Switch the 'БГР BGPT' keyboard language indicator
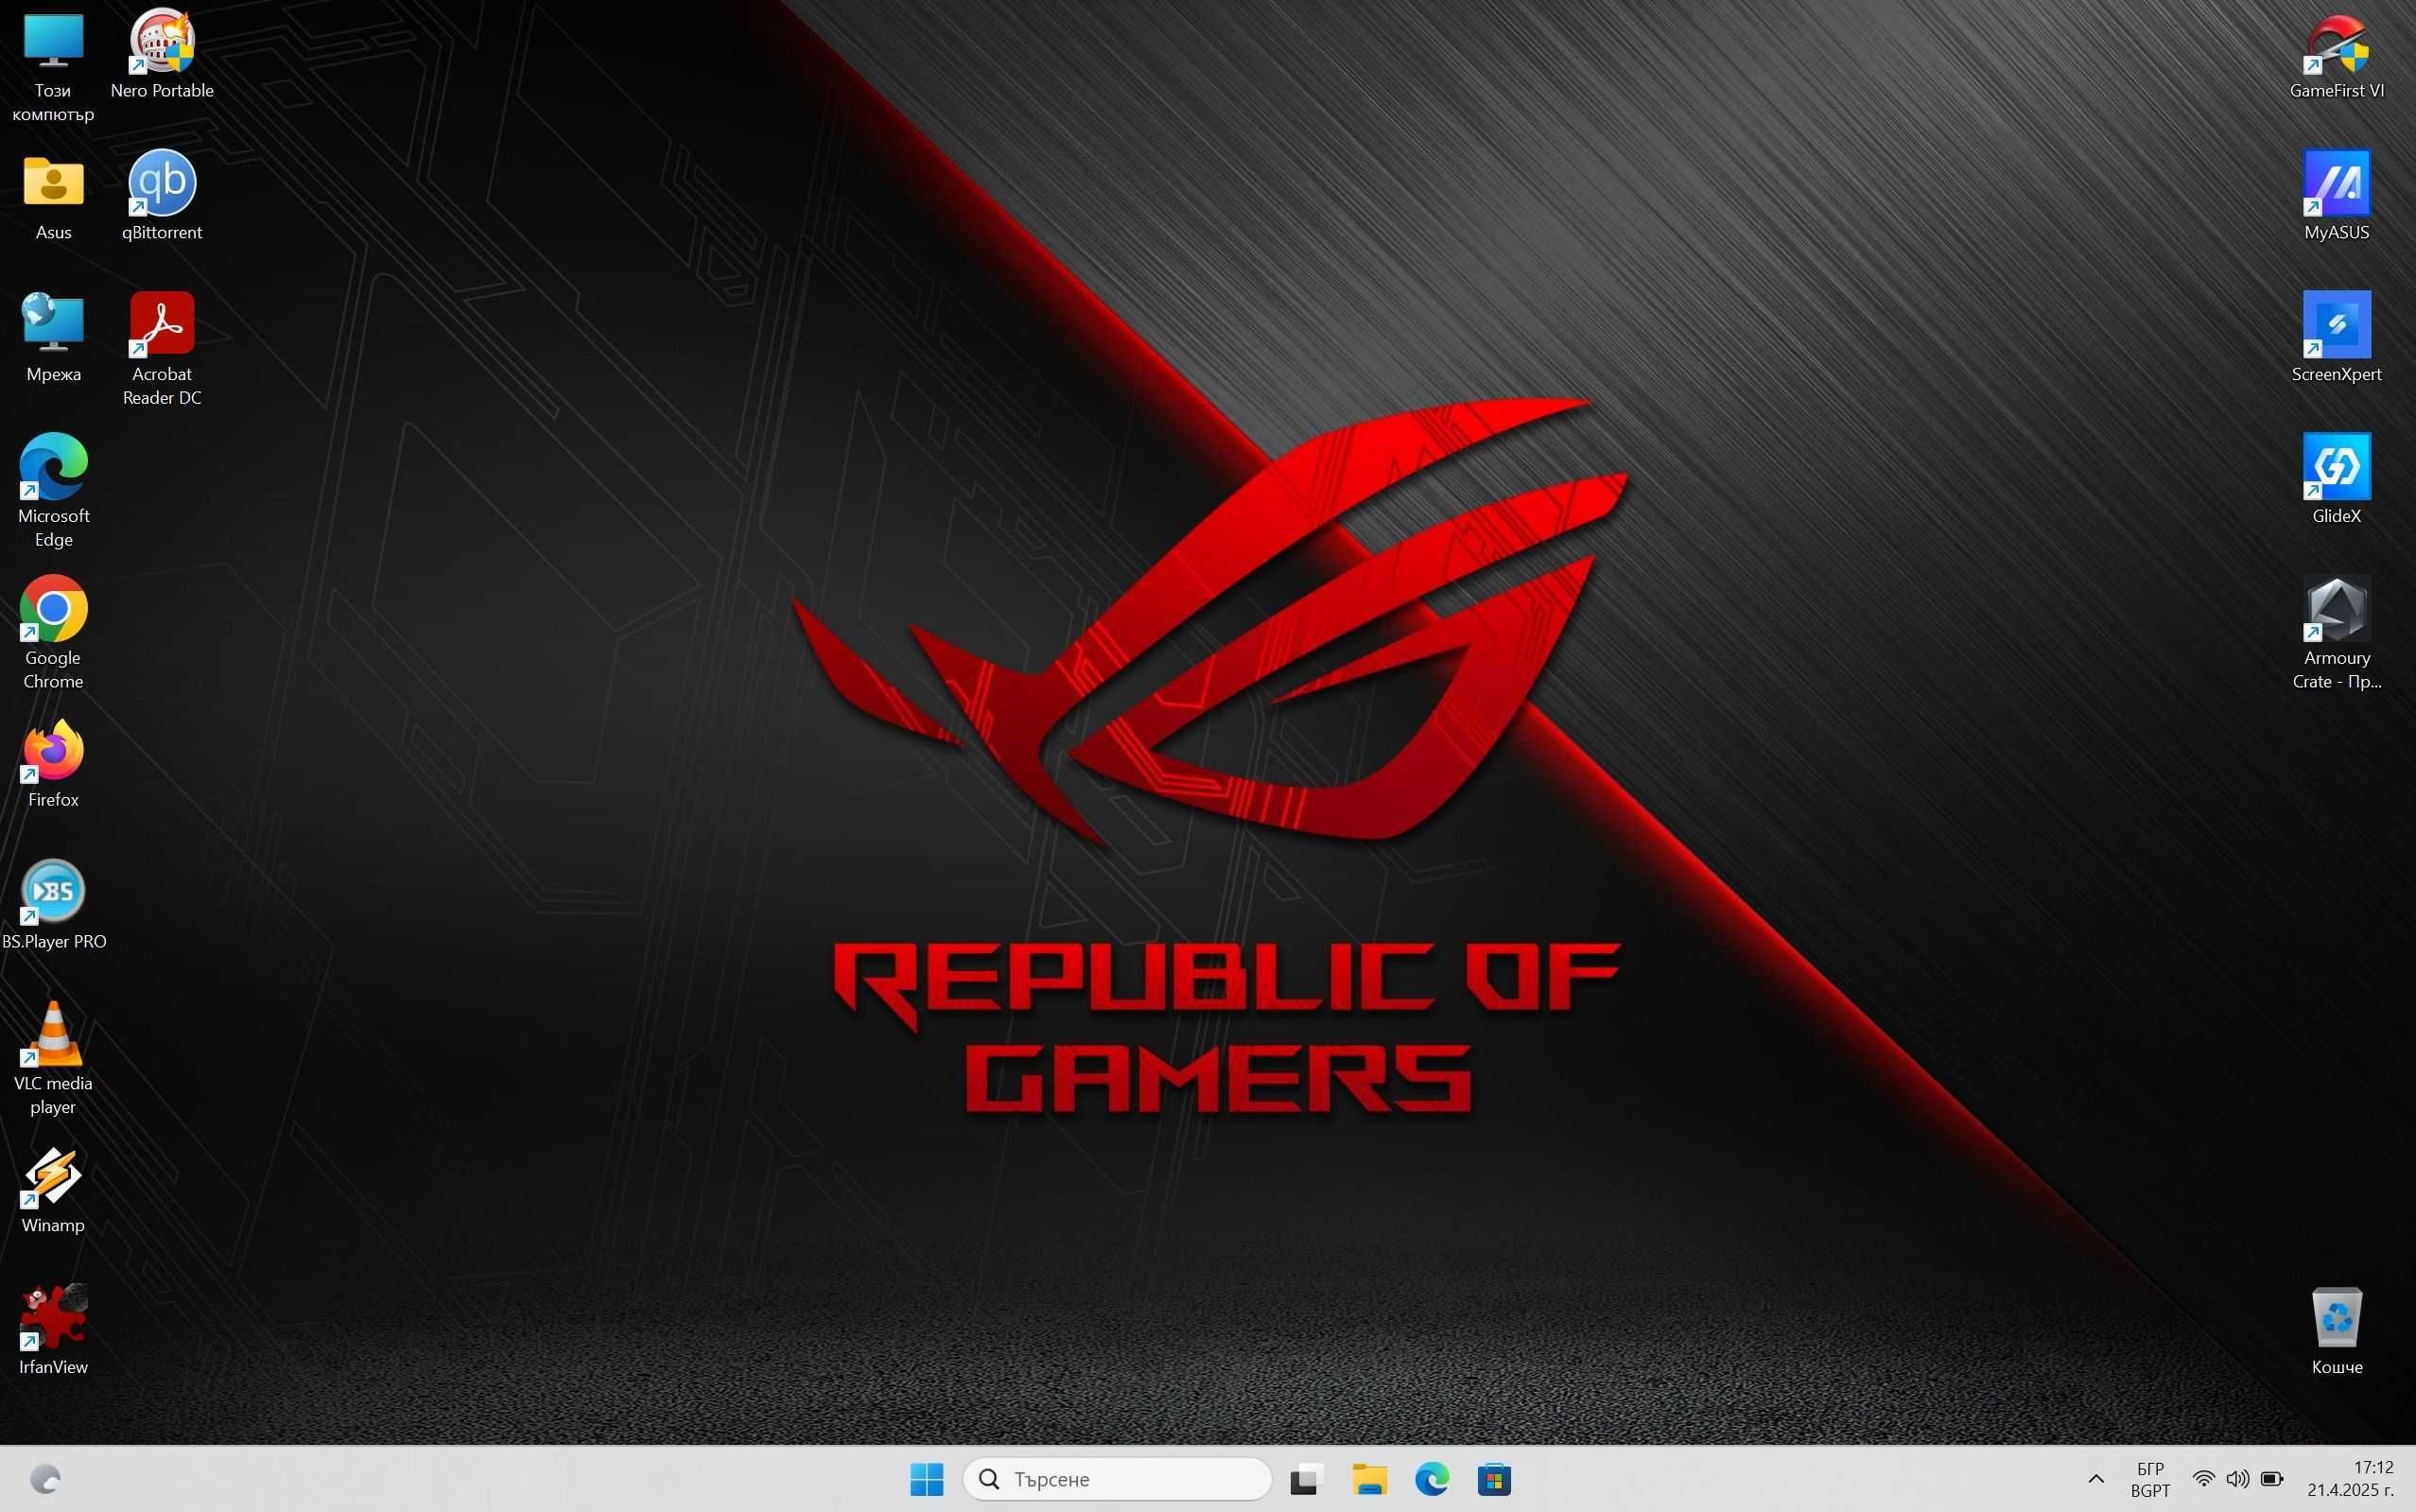Viewport: 2416px width, 1512px height. tap(2150, 1479)
